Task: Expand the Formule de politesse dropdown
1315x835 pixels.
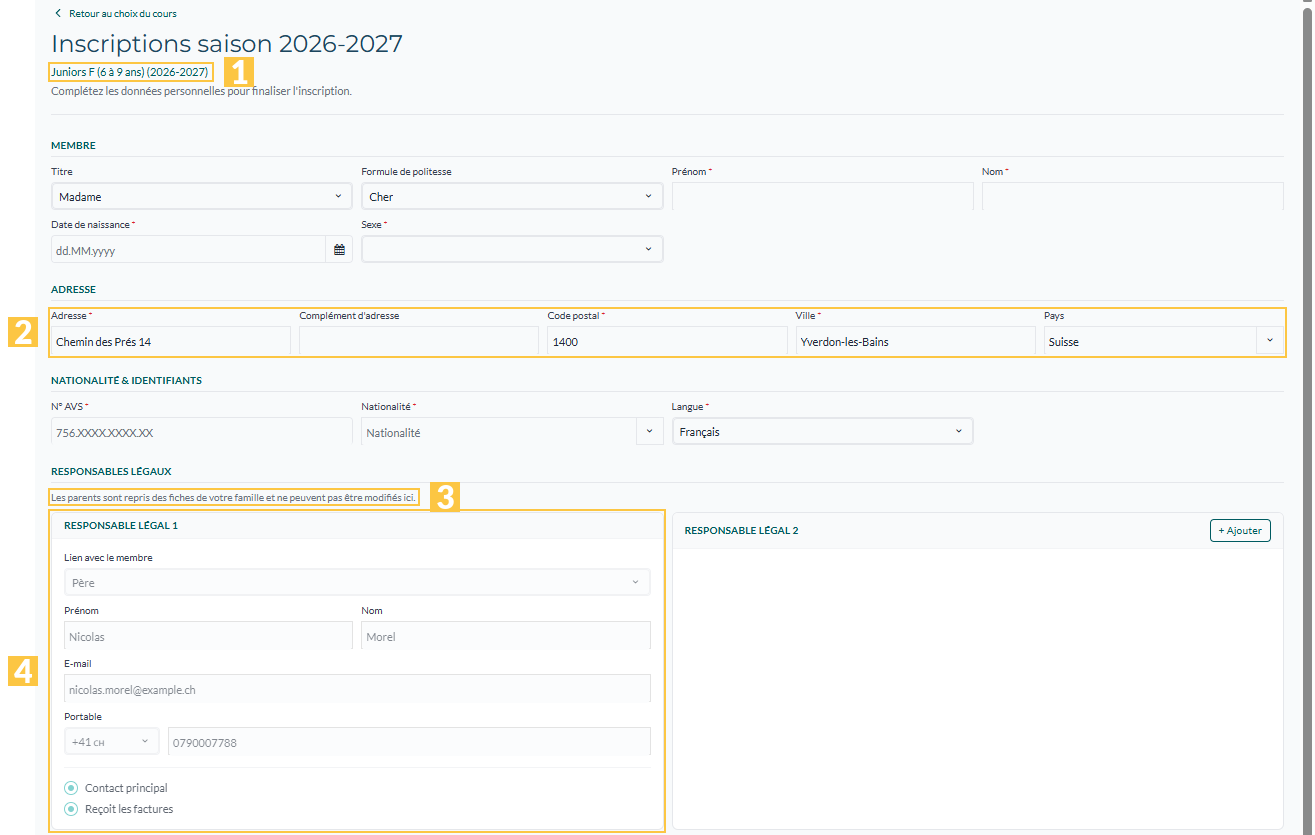Action: (512, 197)
